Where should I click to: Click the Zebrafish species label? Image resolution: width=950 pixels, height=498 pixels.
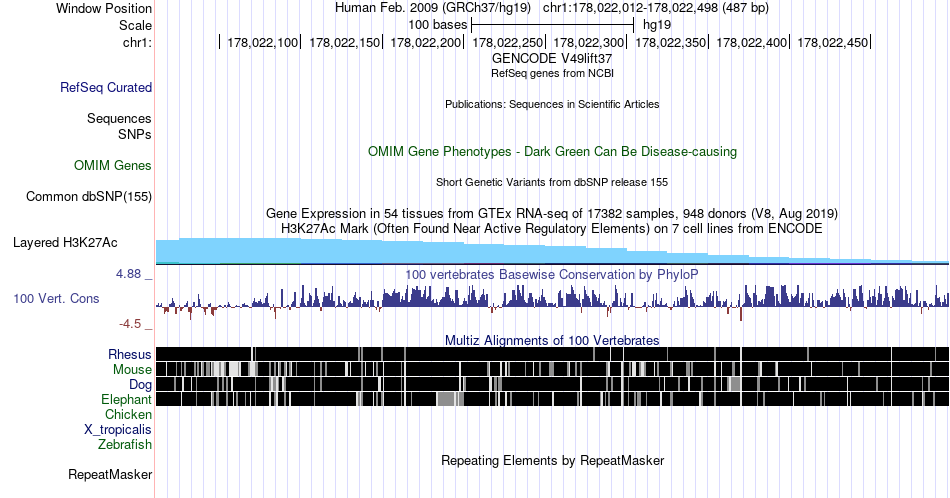coord(125,444)
